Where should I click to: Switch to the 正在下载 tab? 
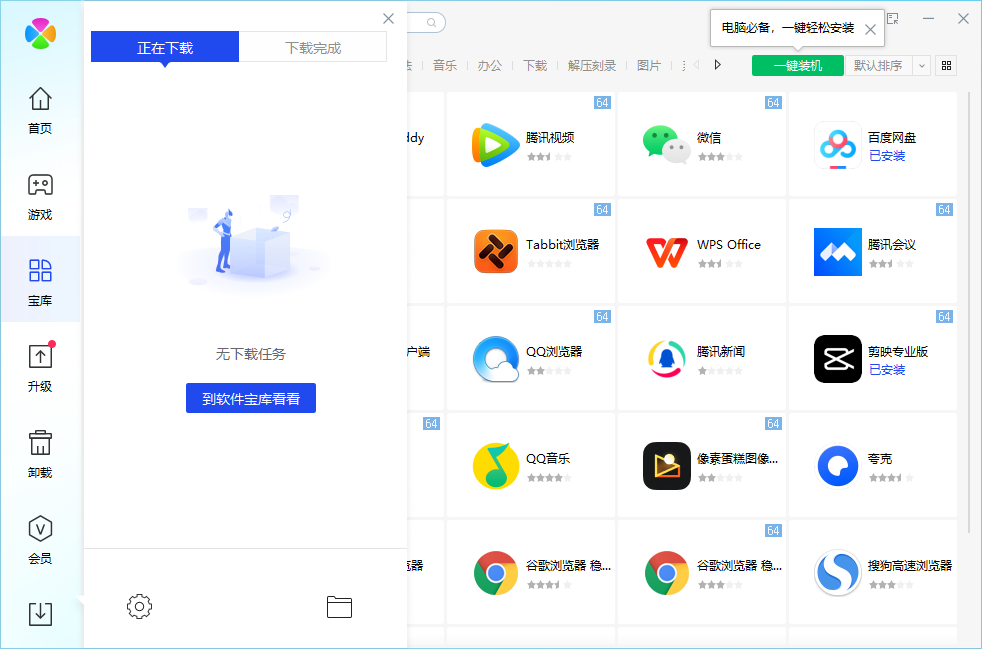pyautogui.click(x=165, y=47)
